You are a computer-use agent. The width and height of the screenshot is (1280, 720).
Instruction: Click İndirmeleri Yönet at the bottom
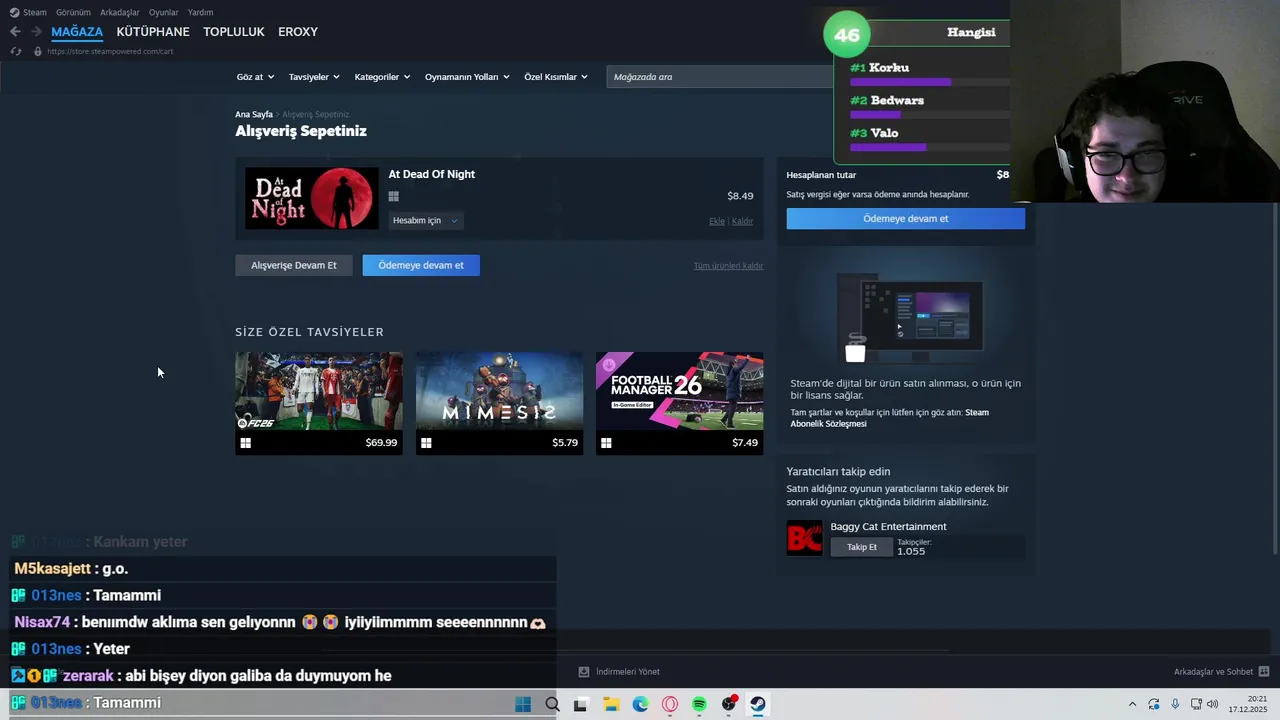pos(628,672)
